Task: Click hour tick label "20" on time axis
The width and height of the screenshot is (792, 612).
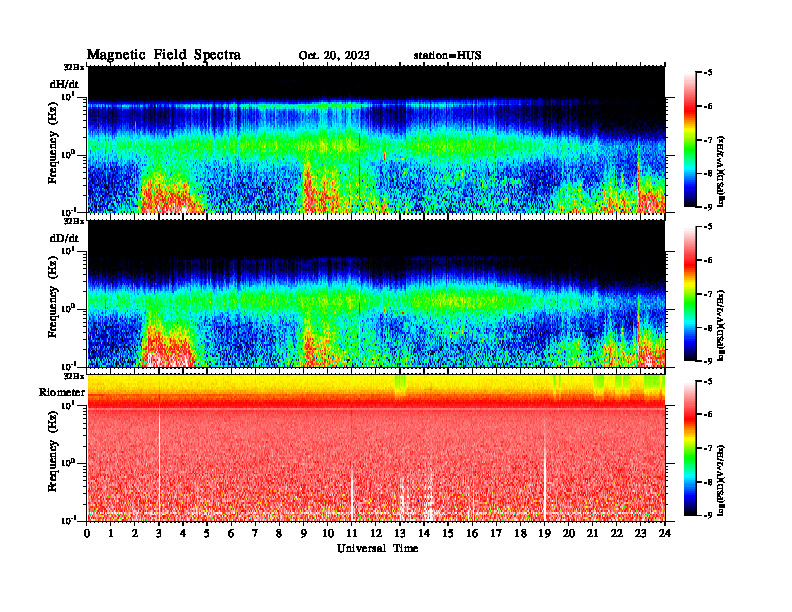Action: coord(568,534)
